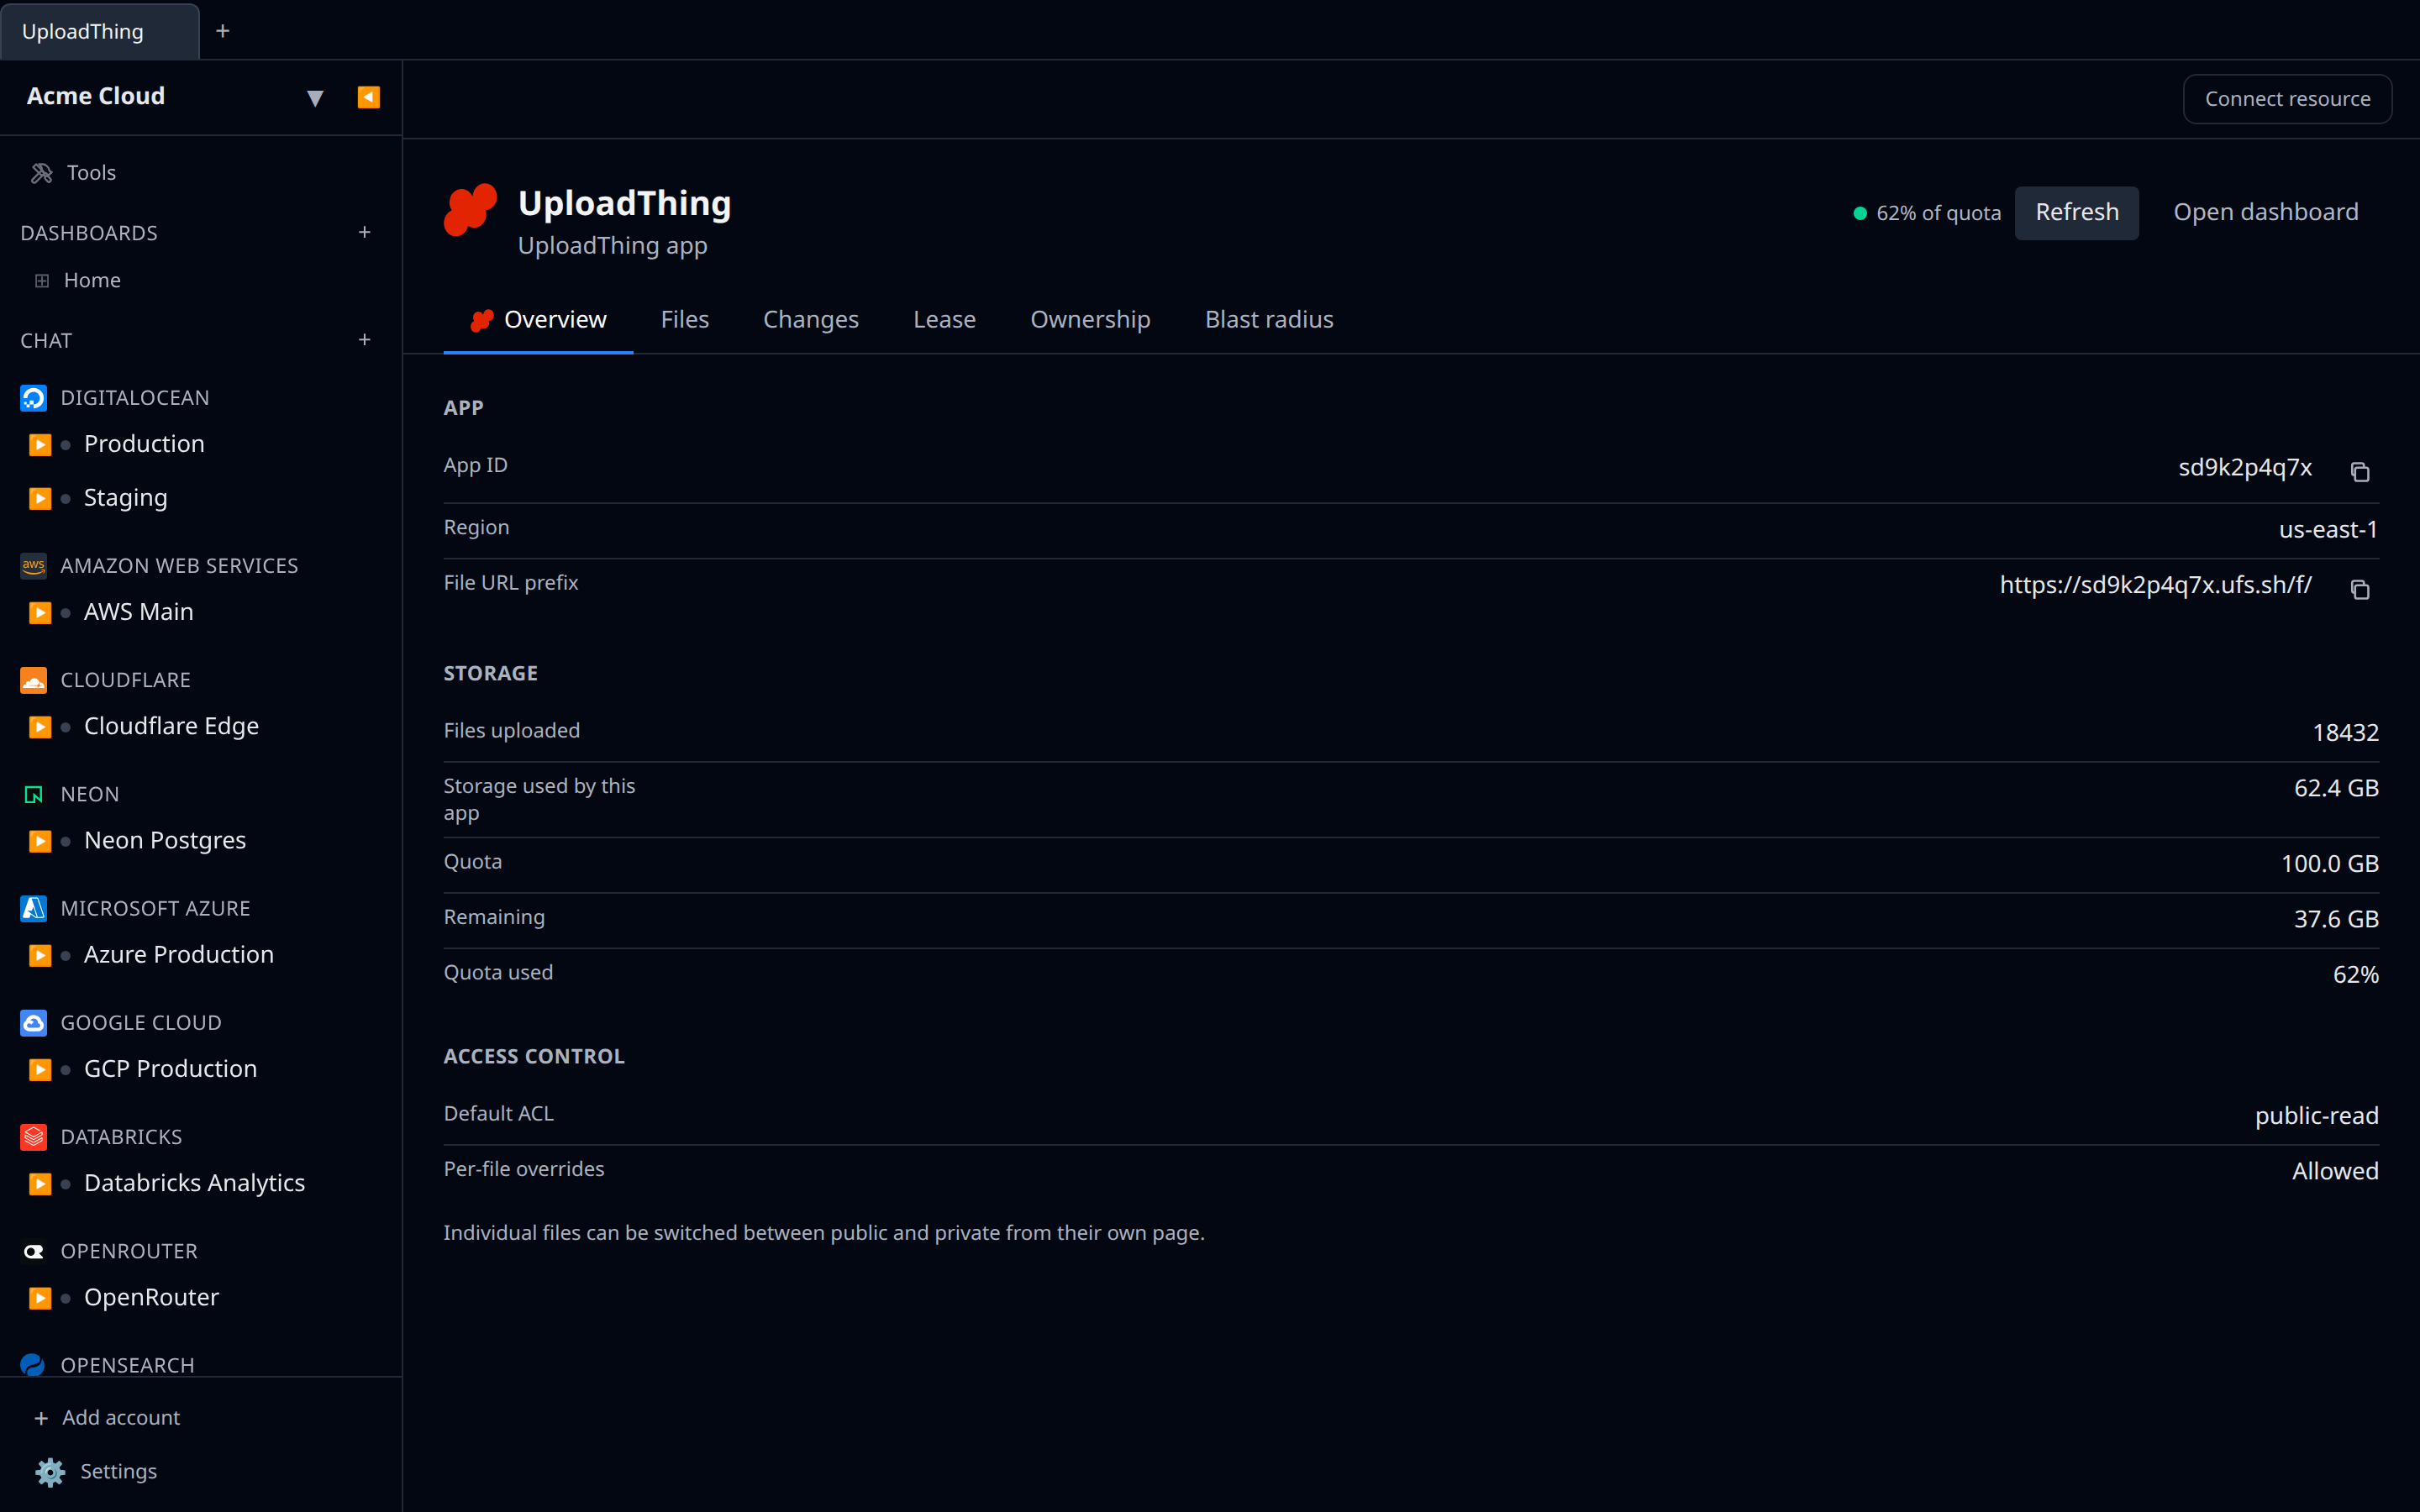Click the Refresh button

(2077, 212)
